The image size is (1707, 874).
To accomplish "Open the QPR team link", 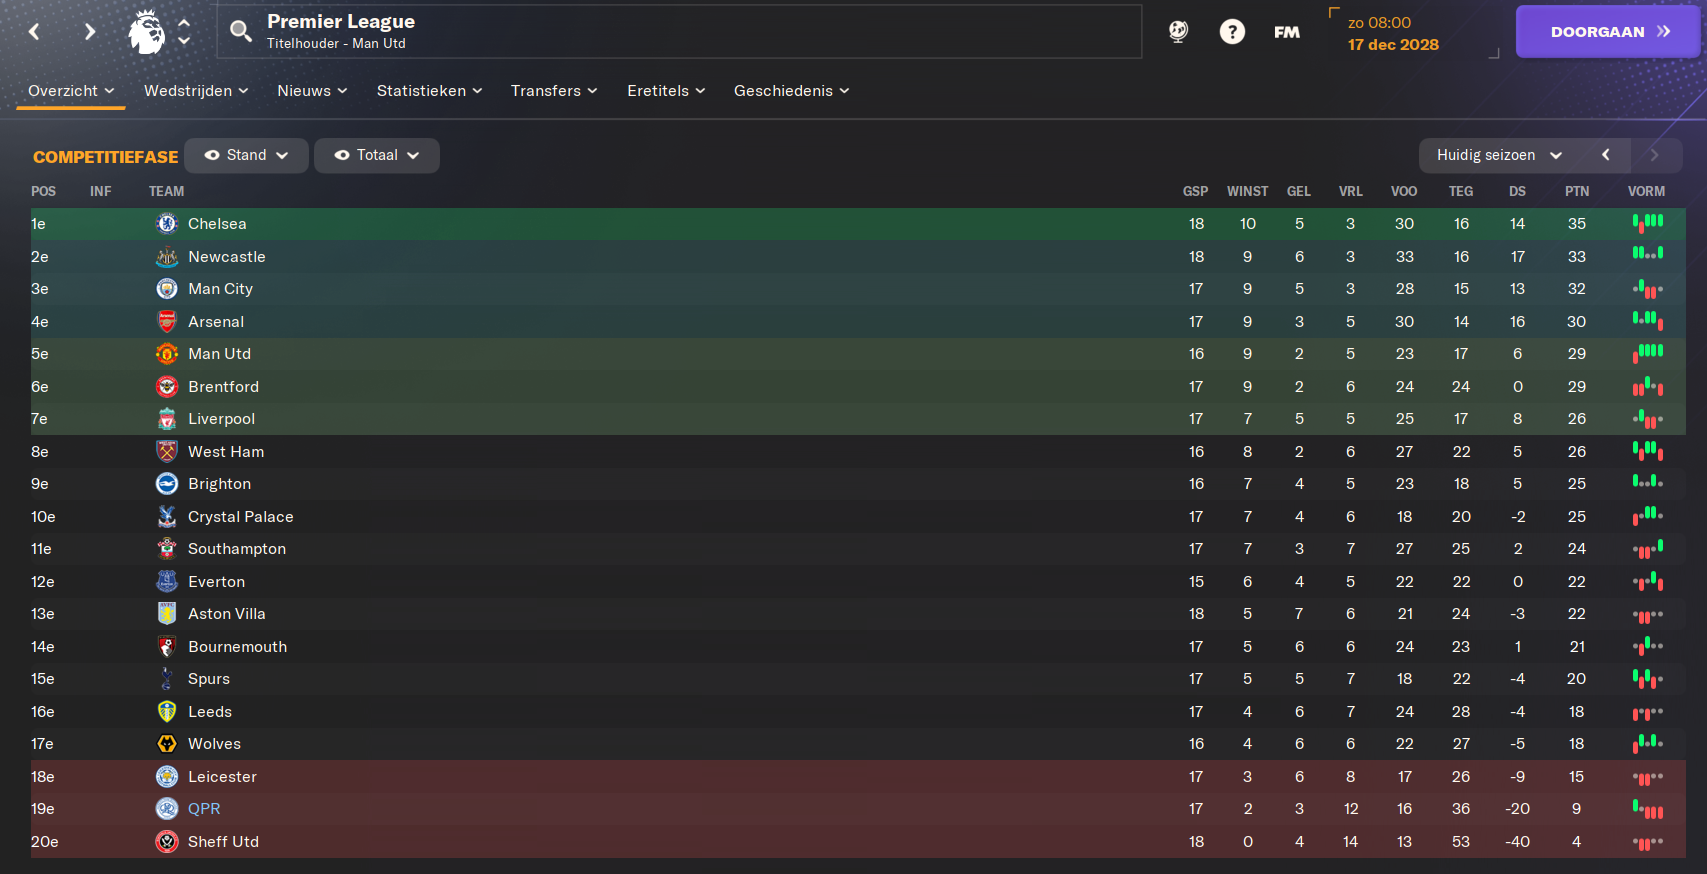I will pyautogui.click(x=204, y=809).
